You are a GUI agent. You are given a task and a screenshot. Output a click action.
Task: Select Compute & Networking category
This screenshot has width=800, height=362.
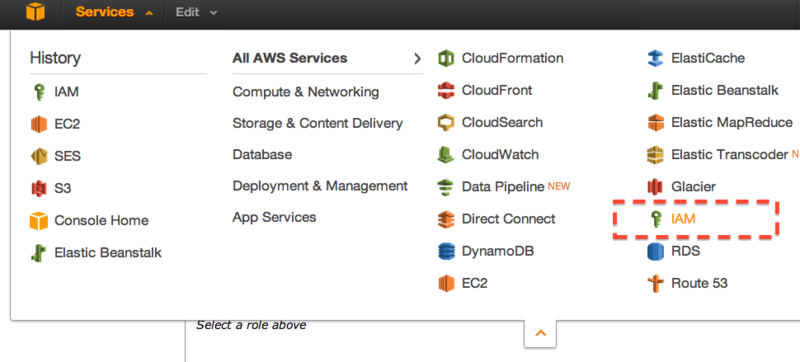pyautogui.click(x=306, y=92)
